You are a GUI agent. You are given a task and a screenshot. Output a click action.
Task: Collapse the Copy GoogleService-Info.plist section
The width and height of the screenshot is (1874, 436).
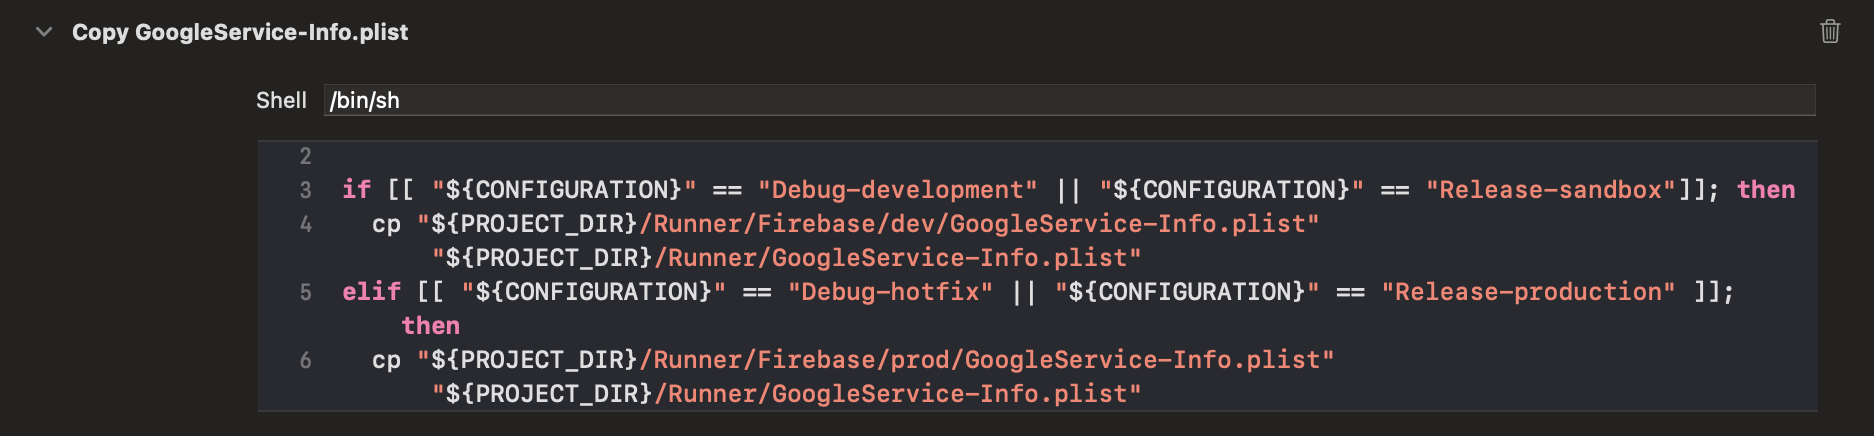(44, 32)
